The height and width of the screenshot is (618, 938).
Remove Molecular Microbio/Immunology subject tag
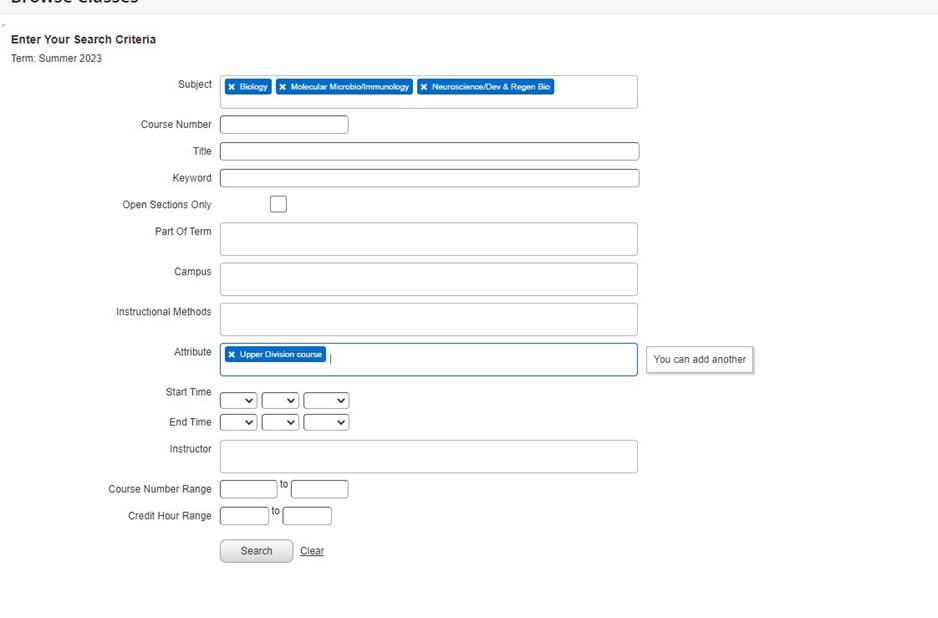tap(283, 87)
